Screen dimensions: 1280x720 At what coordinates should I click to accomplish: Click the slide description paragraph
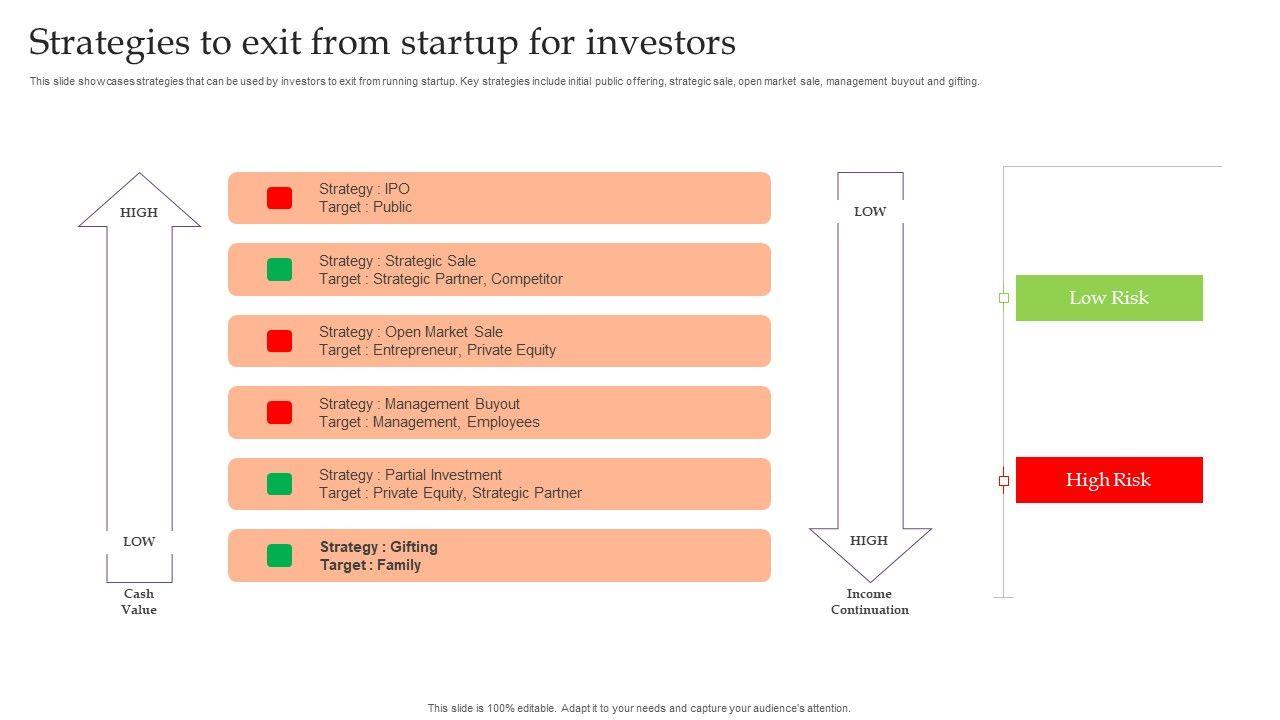504,82
